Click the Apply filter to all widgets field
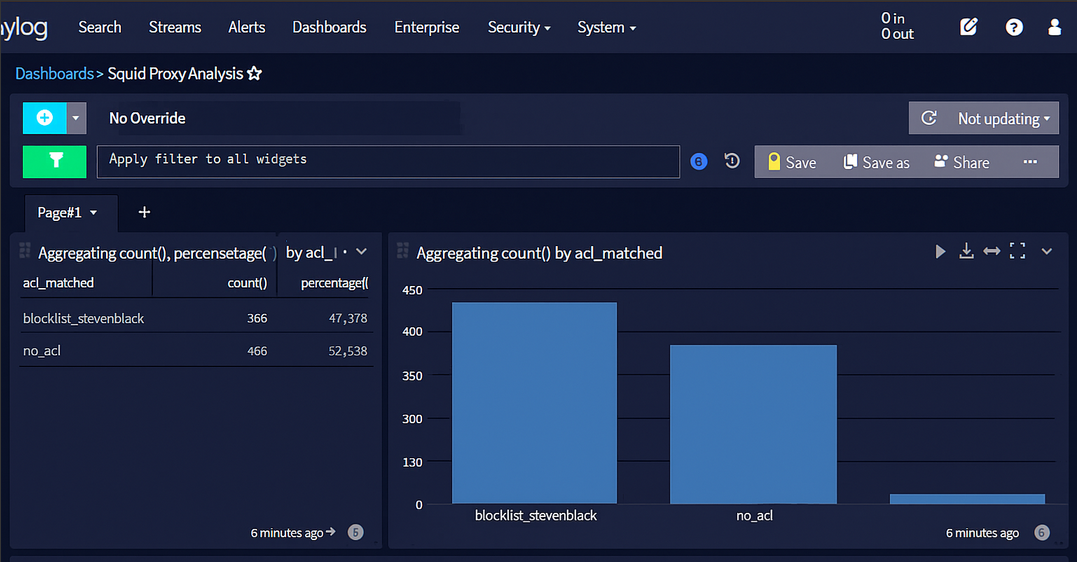The height and width of the screenshot is (562, 1077). click(388, 161)
